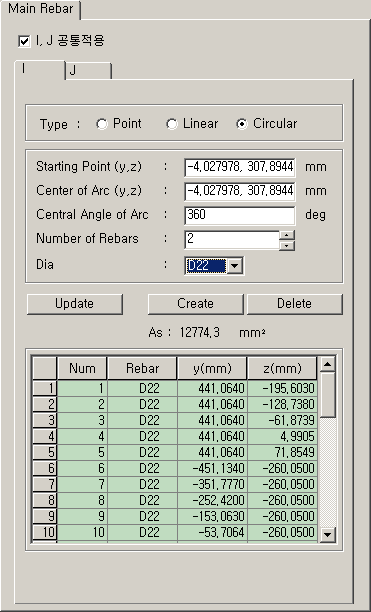Click the rebar table scrollbar thumb

click(x=327, y=395)
